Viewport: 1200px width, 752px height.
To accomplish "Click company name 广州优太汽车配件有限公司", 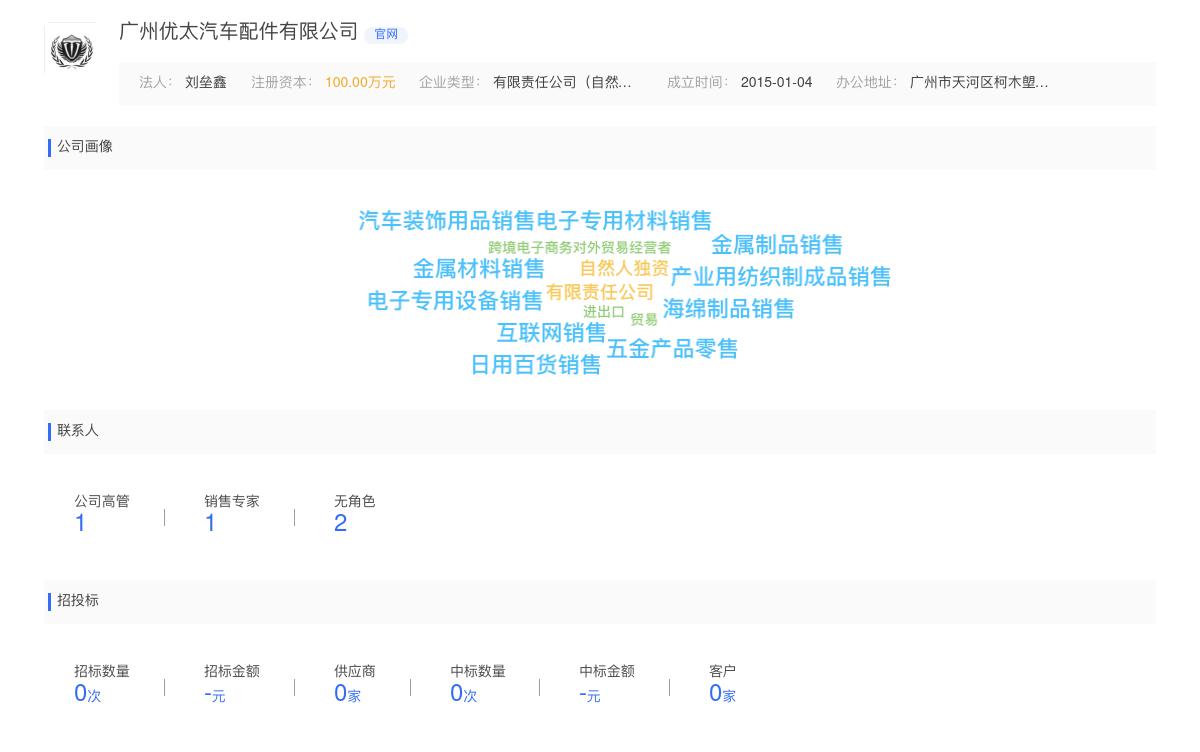I will [238, 31].
